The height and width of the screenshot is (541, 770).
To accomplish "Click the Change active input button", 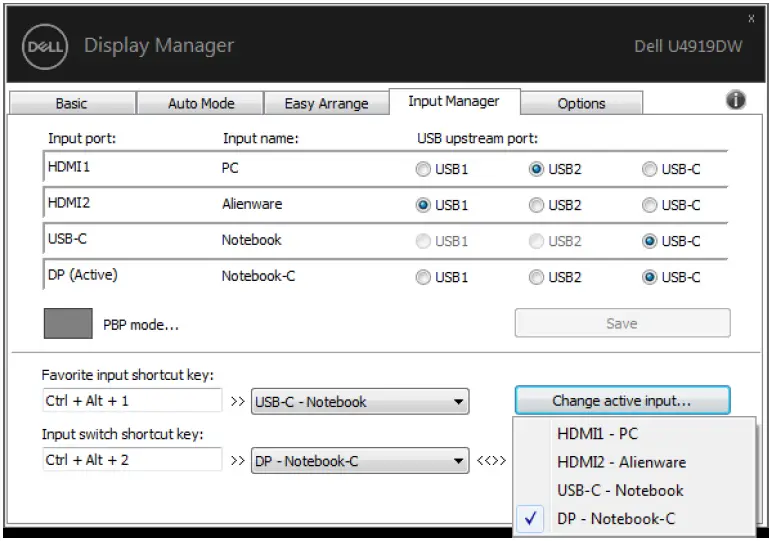I will [622, 401].
